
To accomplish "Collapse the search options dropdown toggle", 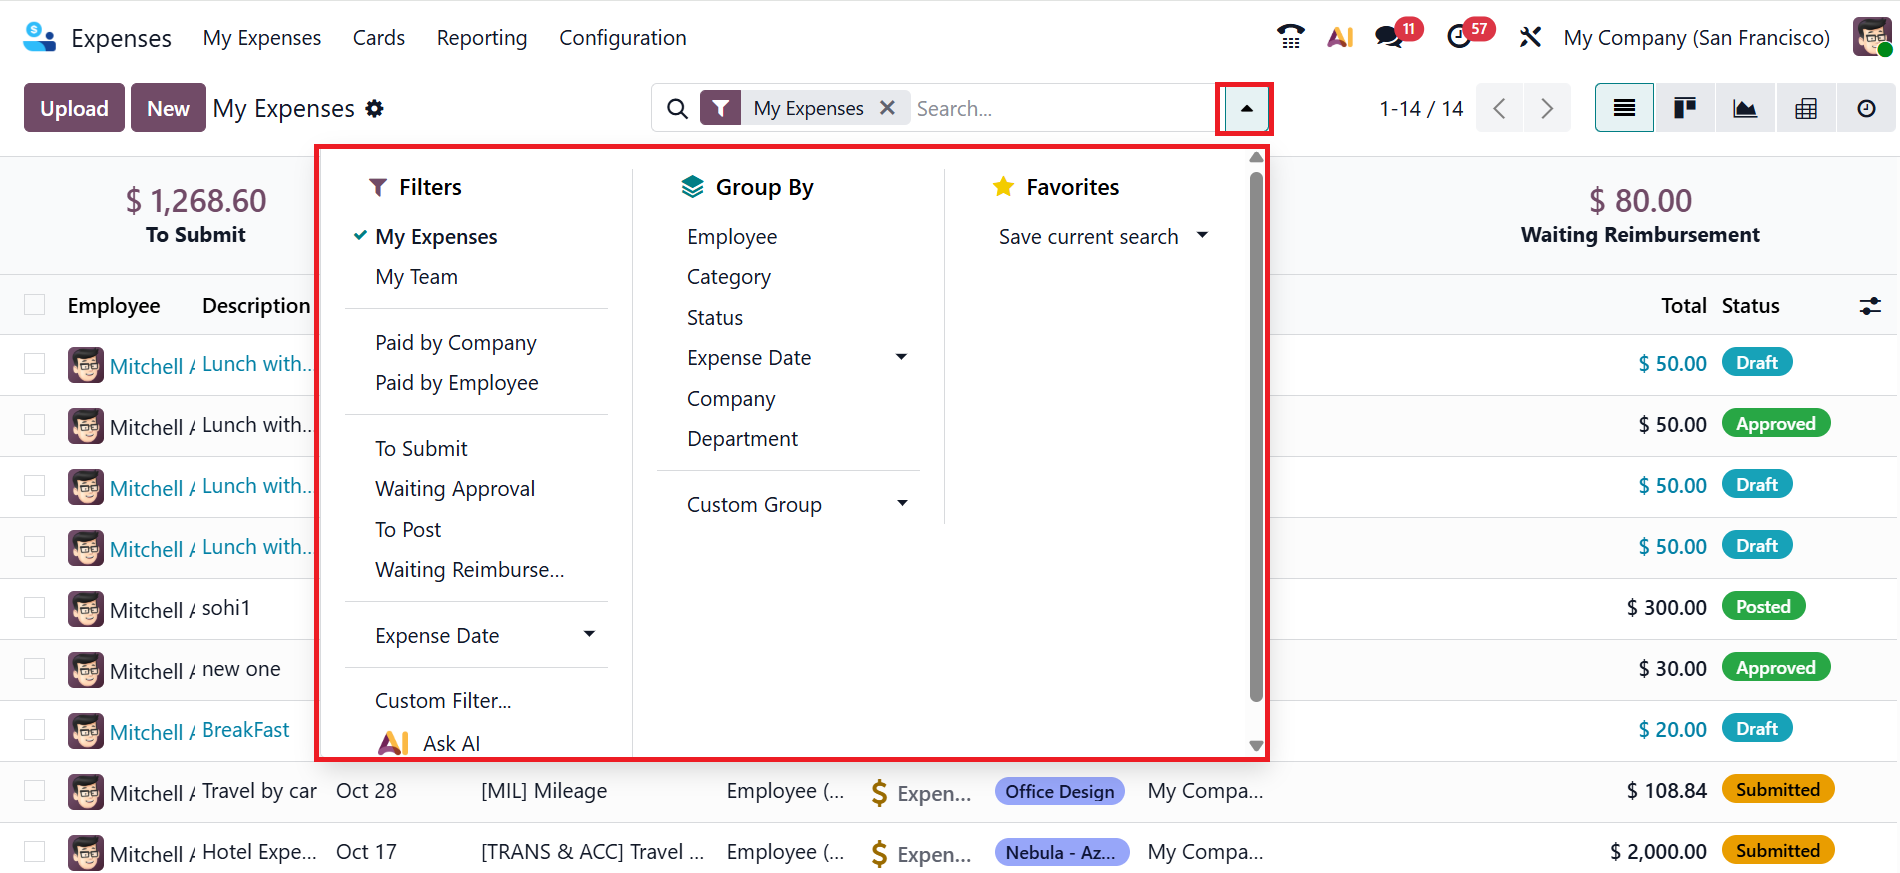I will [1246, 108].
